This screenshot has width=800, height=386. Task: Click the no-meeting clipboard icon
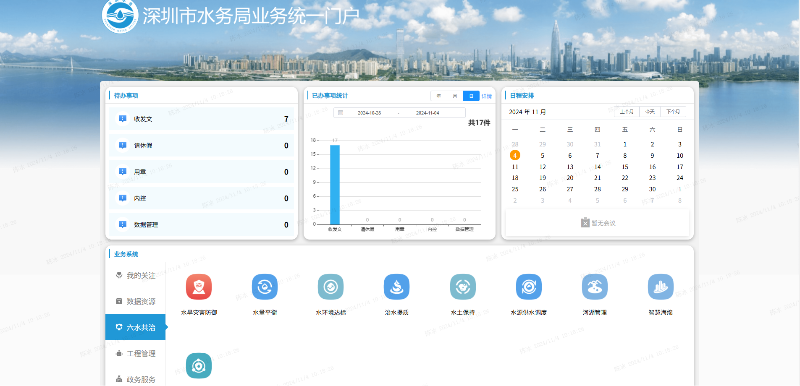(585, 223)
